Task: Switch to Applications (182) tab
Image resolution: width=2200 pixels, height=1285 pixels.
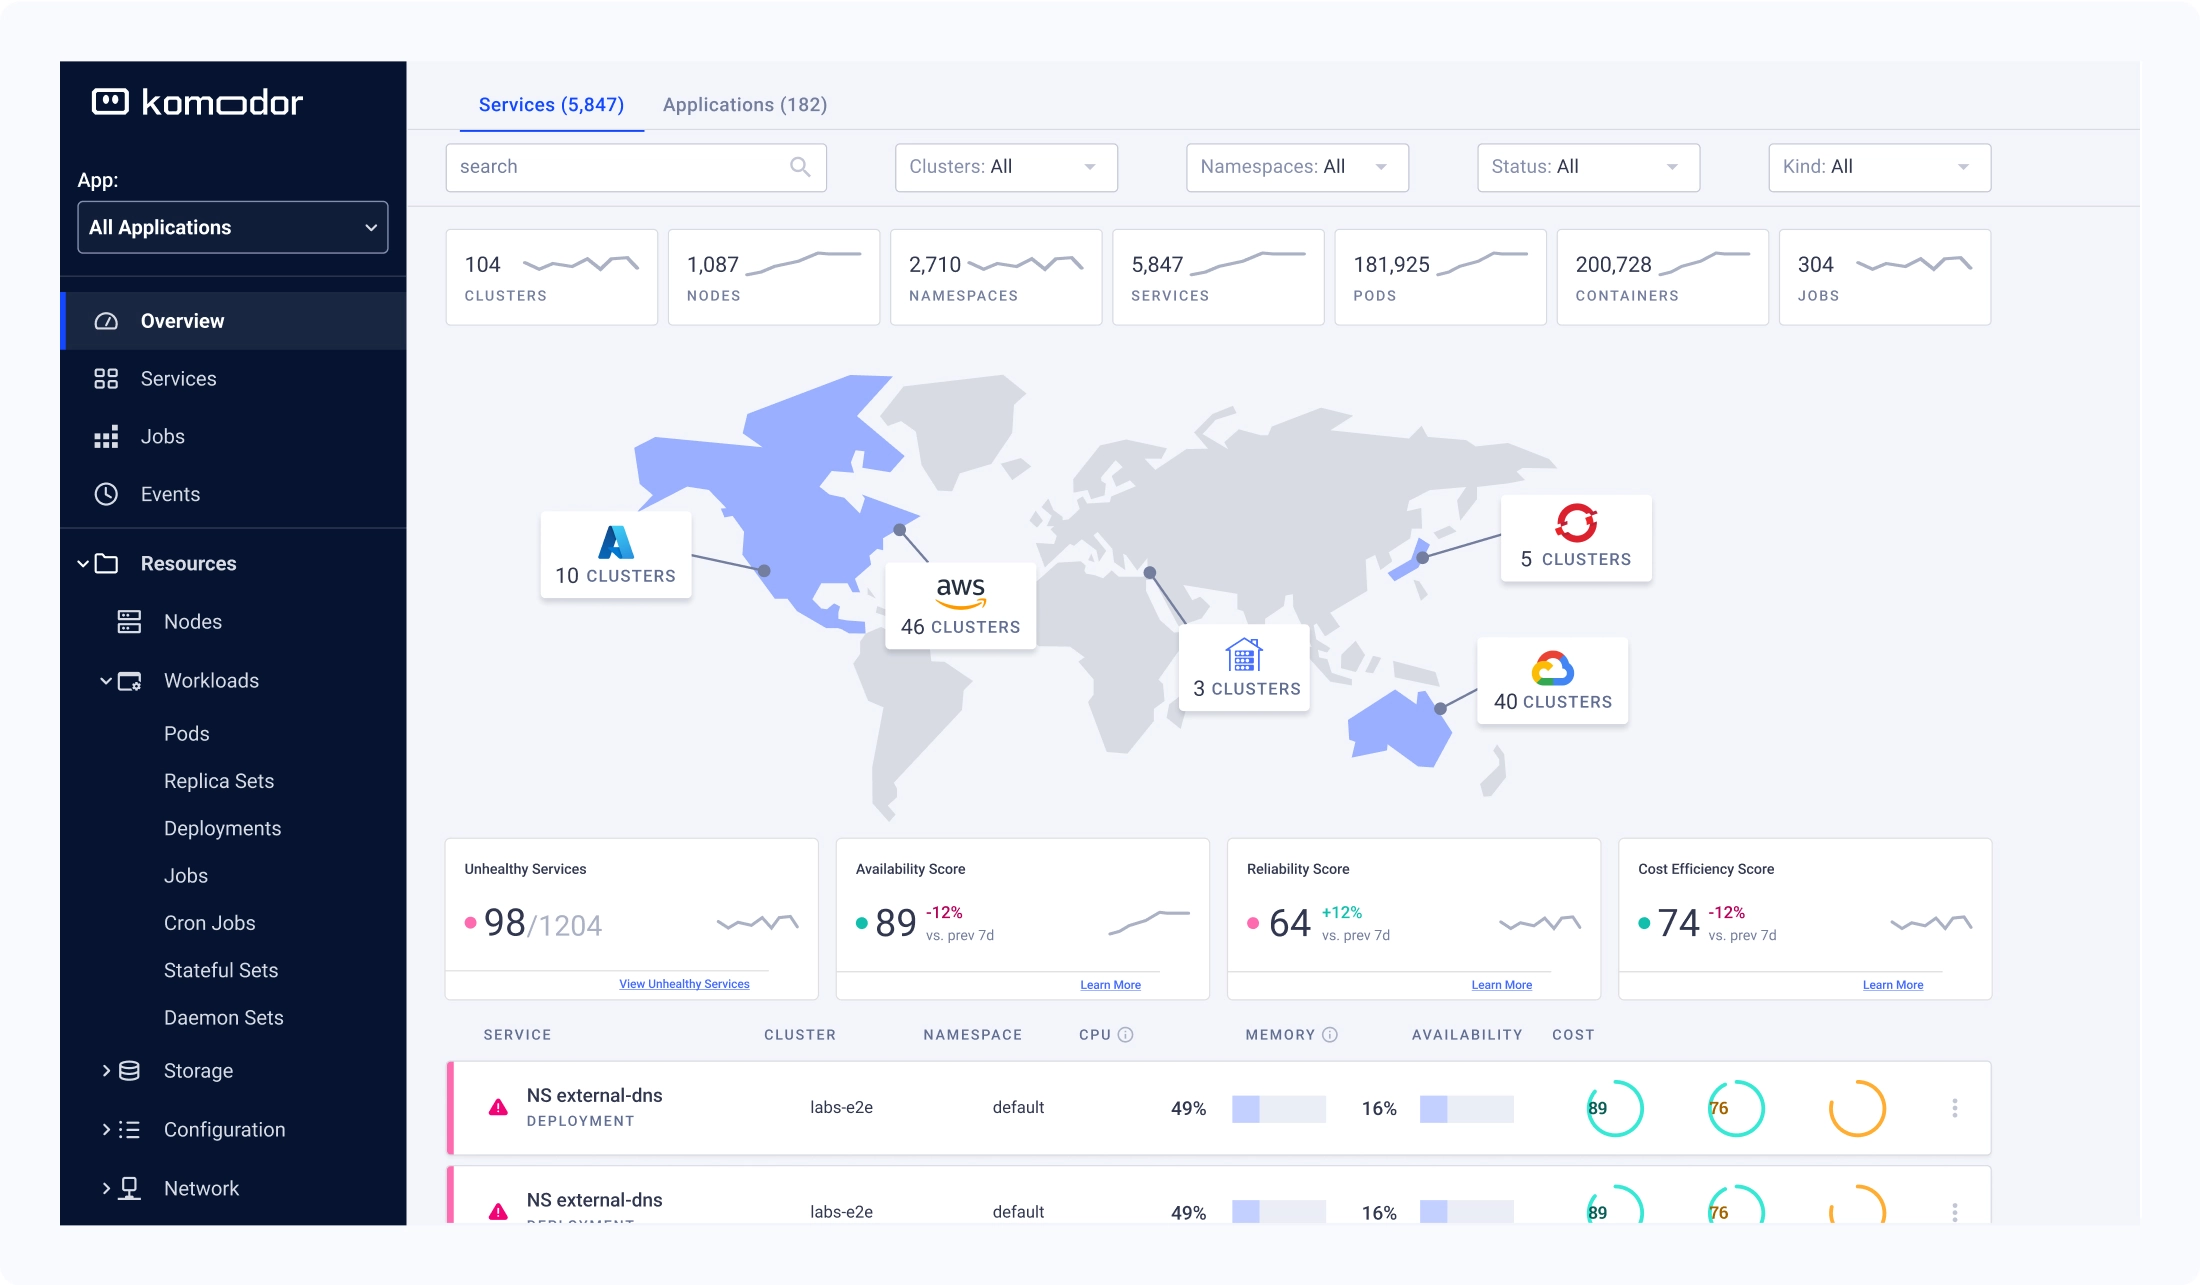Action: 745,105
